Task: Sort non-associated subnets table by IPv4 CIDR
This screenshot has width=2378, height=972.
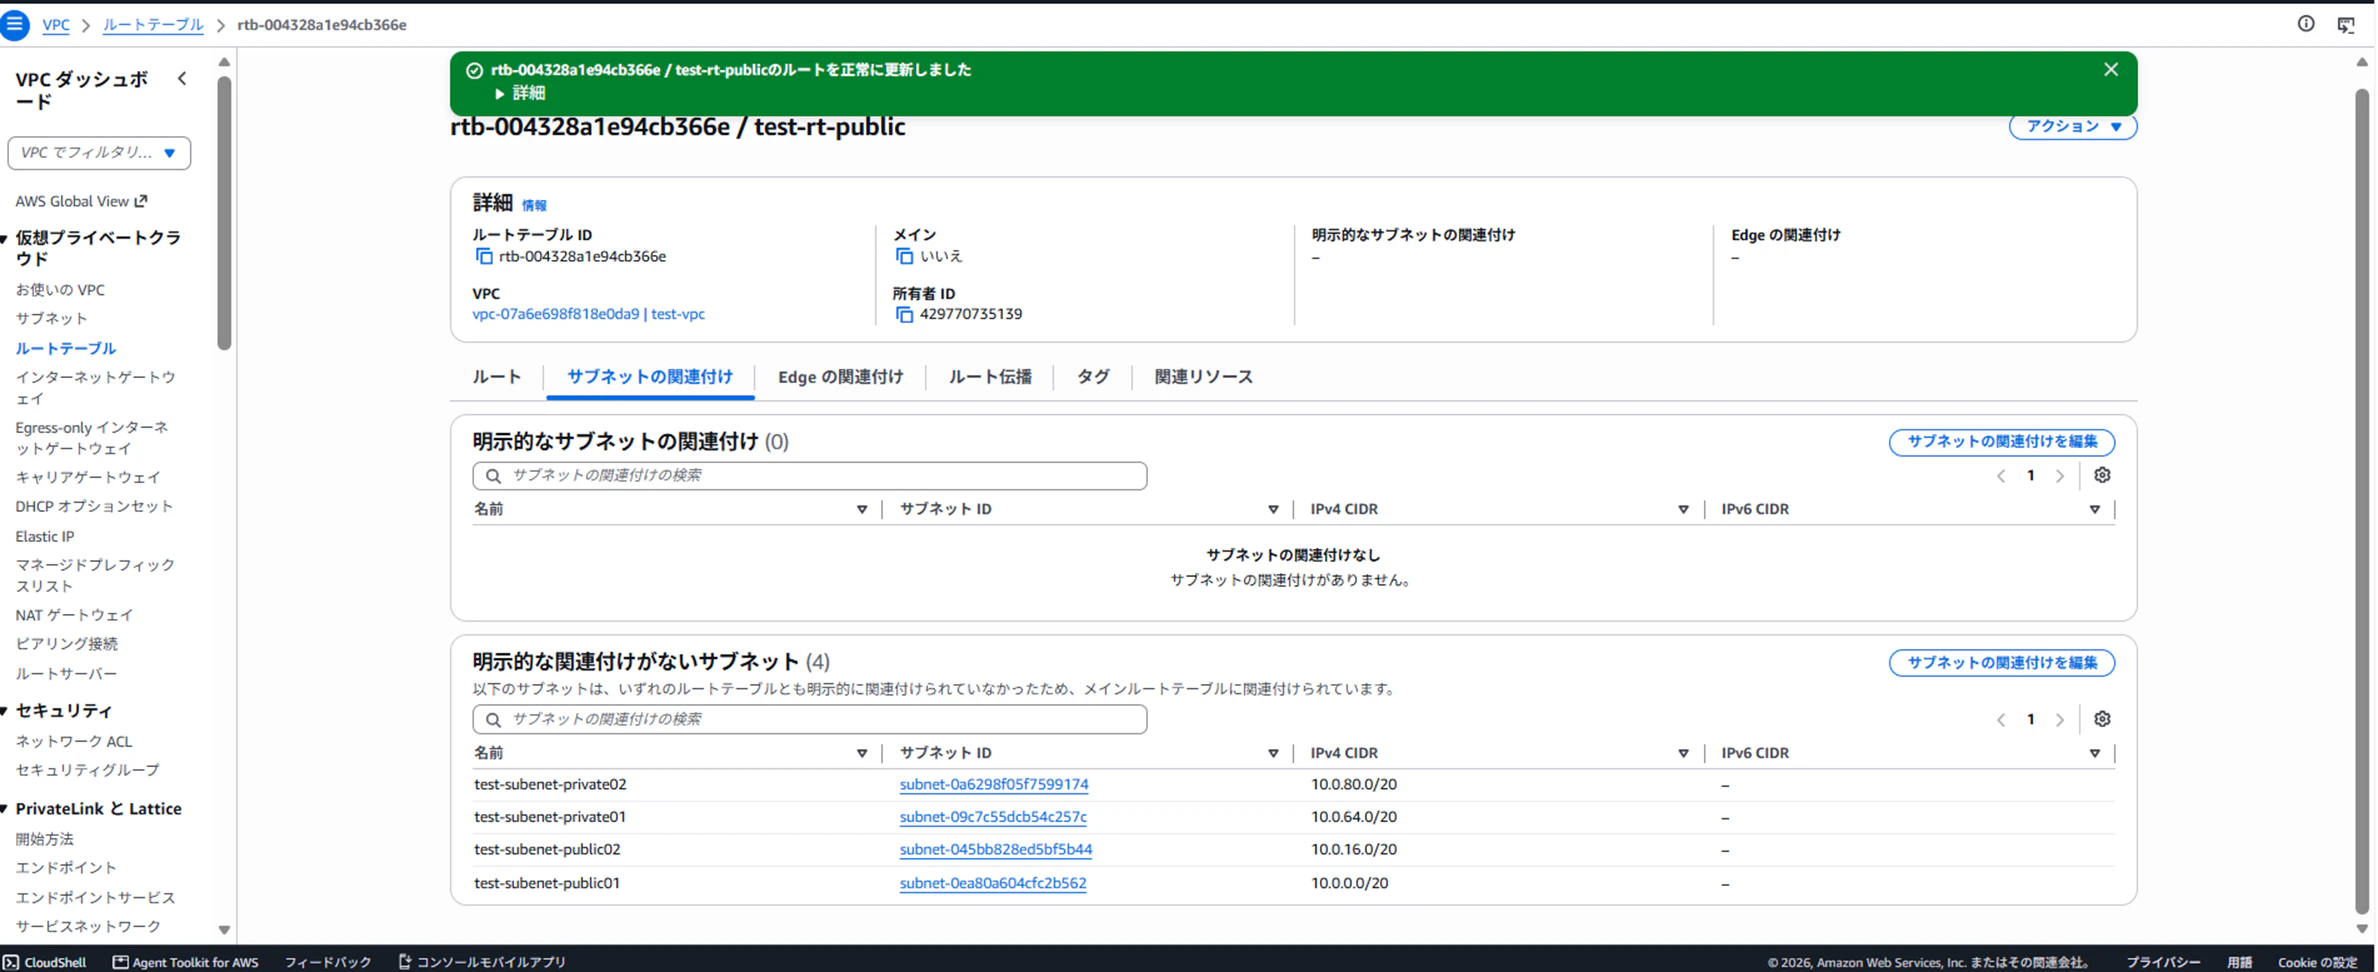Action: click(1683, 754)
